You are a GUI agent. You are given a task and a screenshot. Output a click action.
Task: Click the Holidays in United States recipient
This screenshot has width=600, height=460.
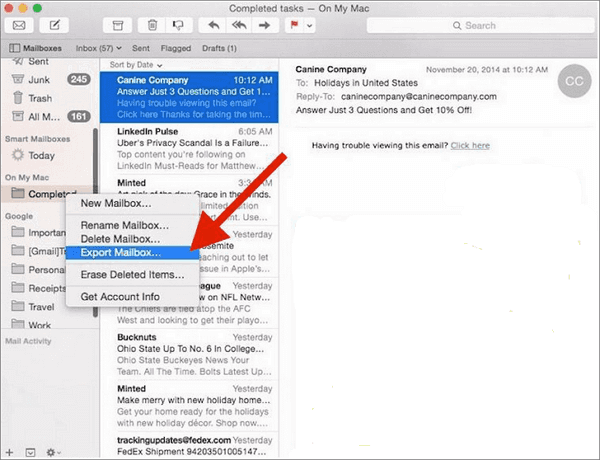coord(366,83)
